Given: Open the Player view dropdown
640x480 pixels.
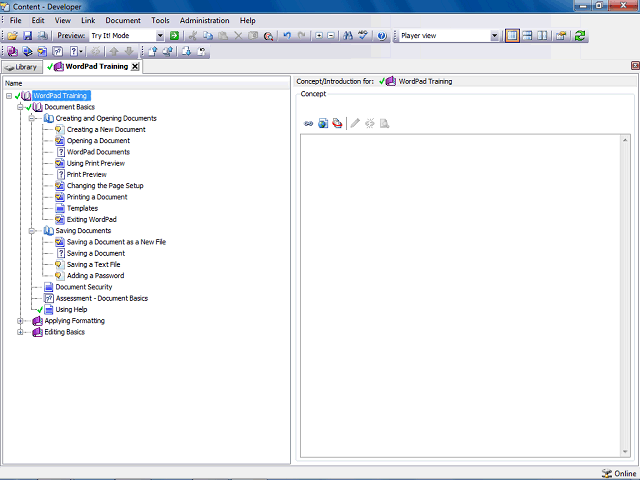Looking at the screenshot, I should point(494,36).
